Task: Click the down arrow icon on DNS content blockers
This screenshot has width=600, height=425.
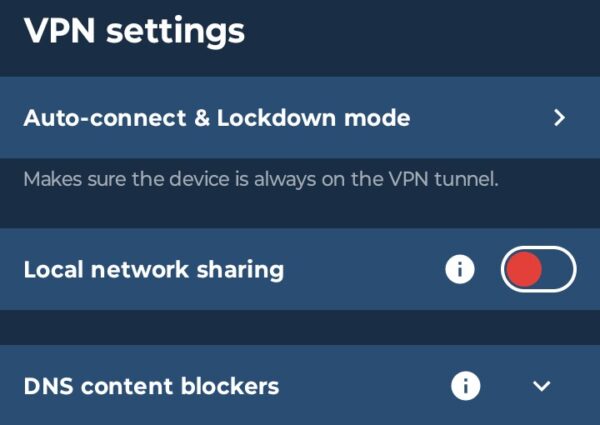Action: click(542, 386)
